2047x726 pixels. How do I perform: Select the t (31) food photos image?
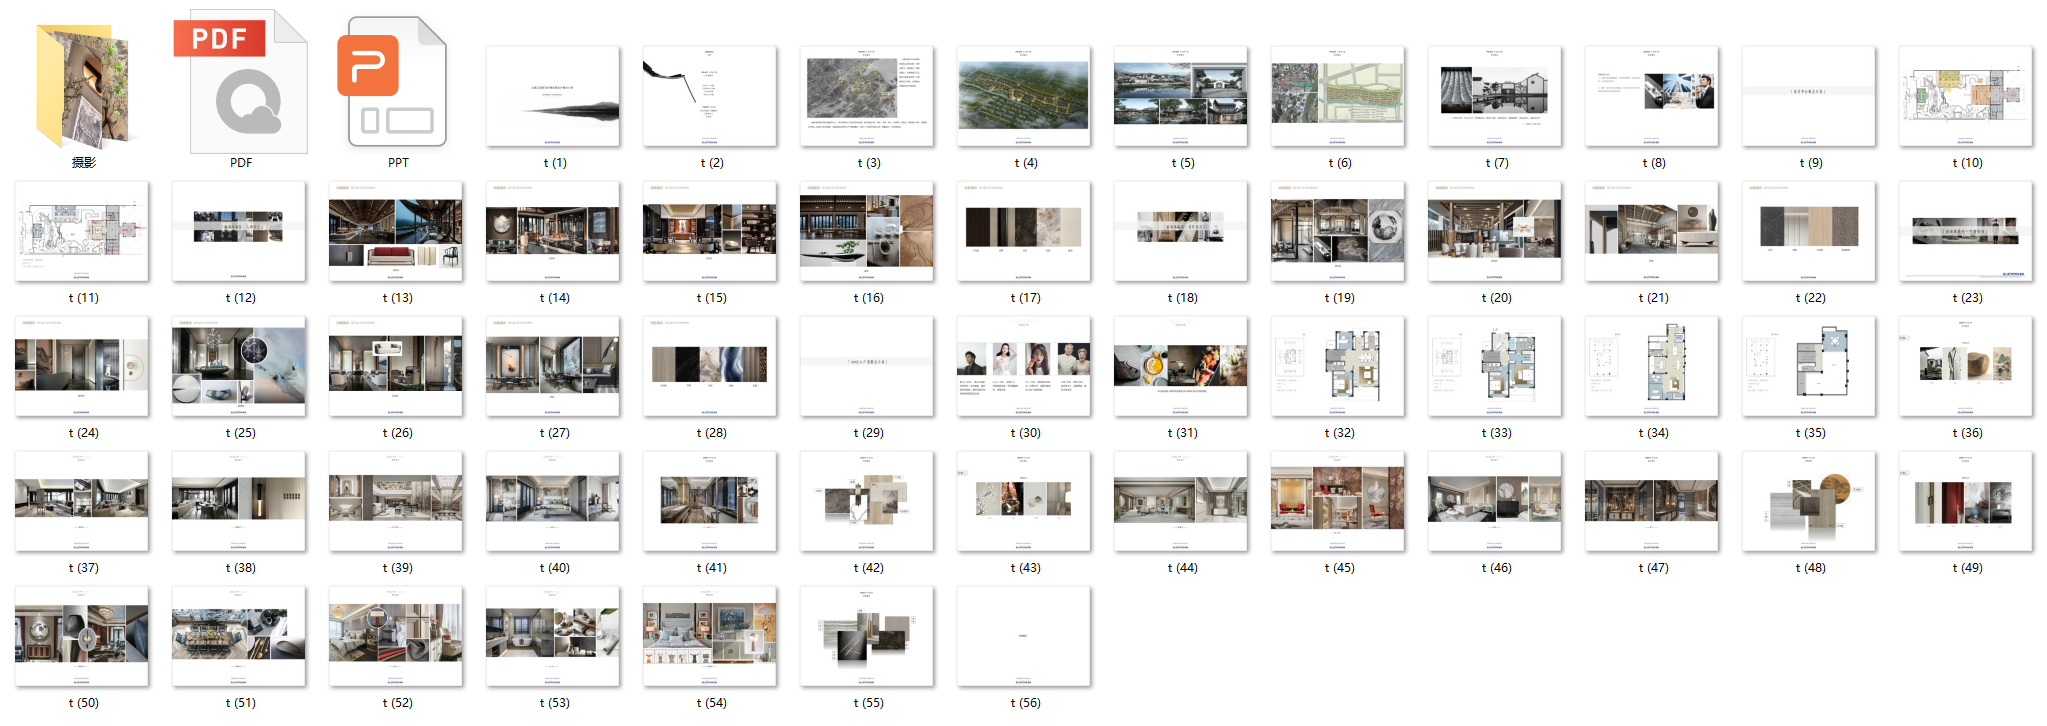[x=1180, y=367]
